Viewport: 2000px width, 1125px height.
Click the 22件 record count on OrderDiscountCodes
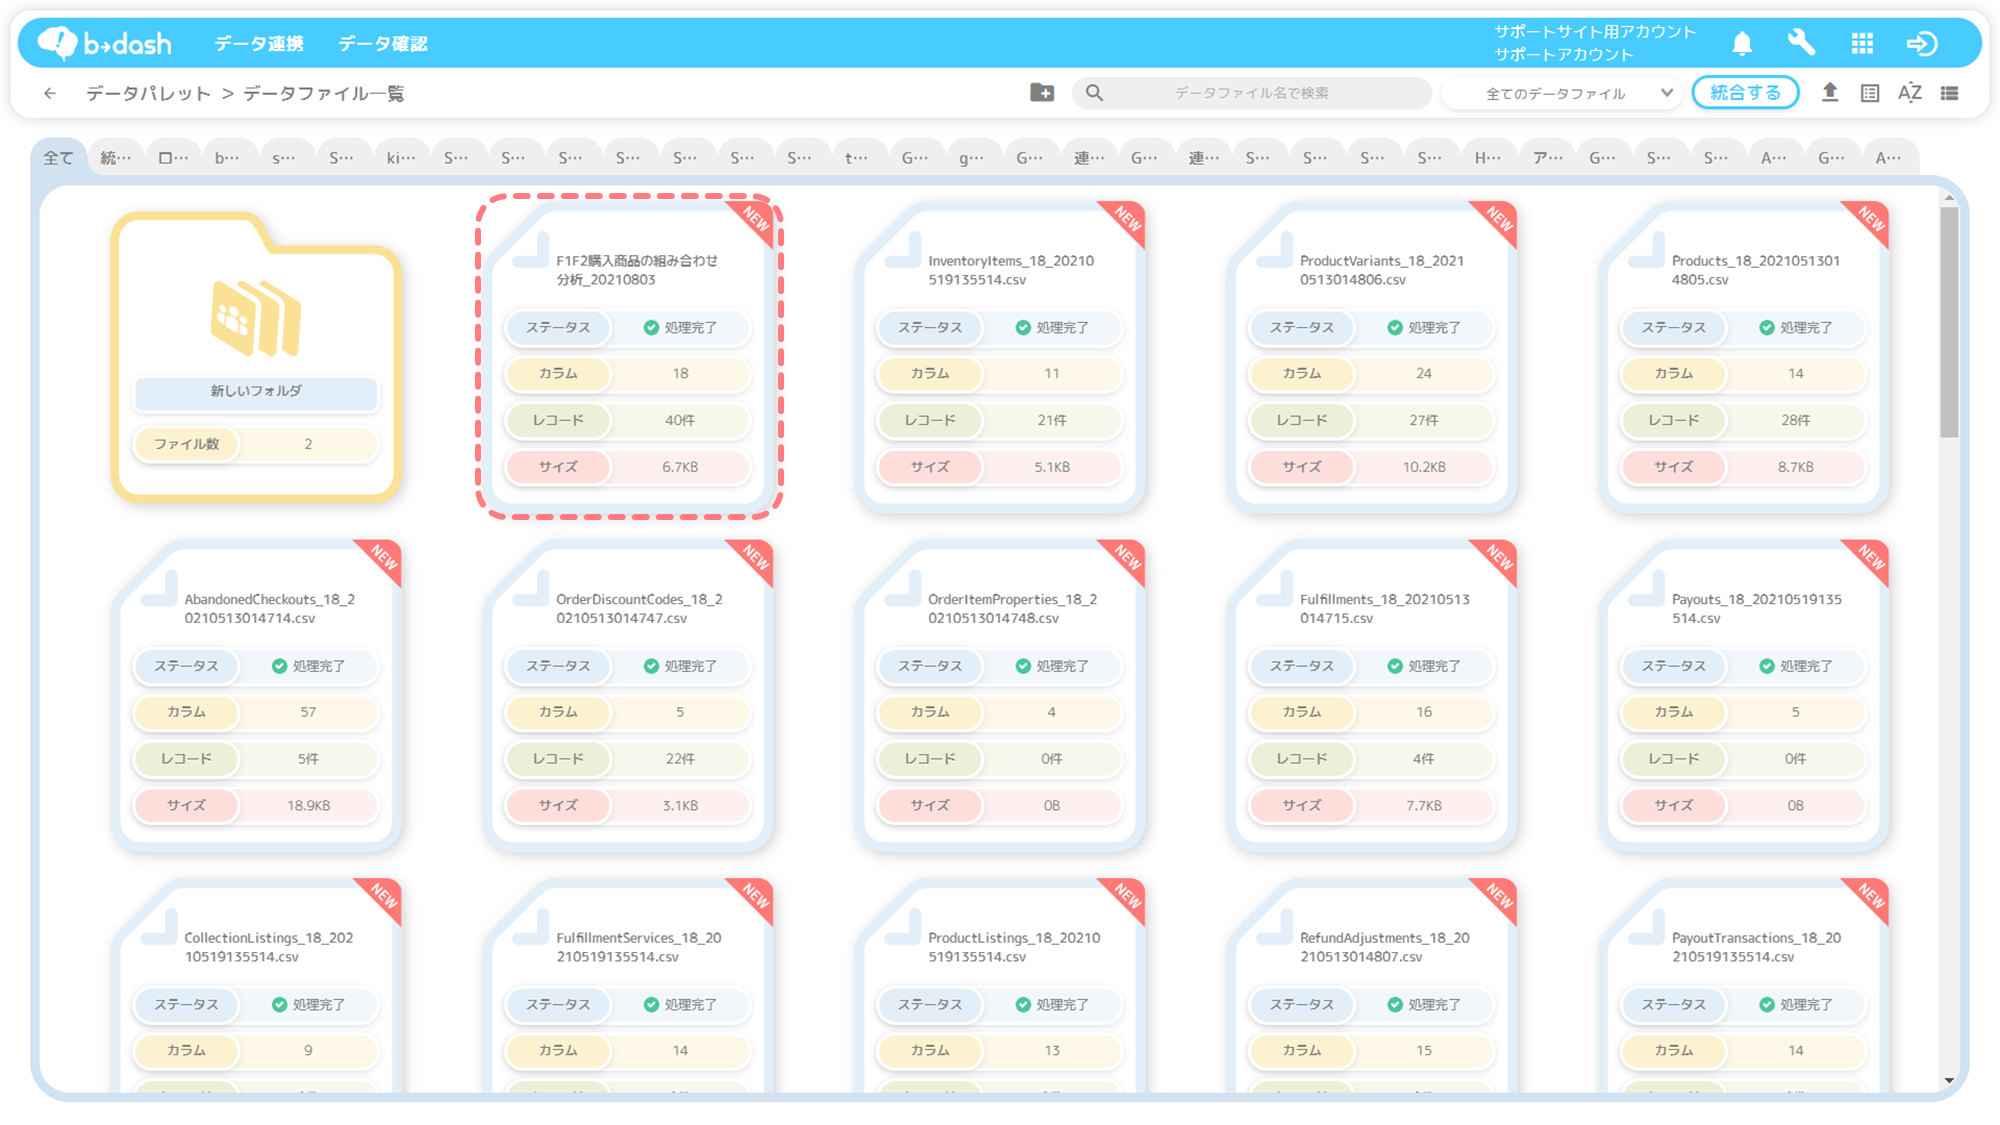click(x=680, y=759)
